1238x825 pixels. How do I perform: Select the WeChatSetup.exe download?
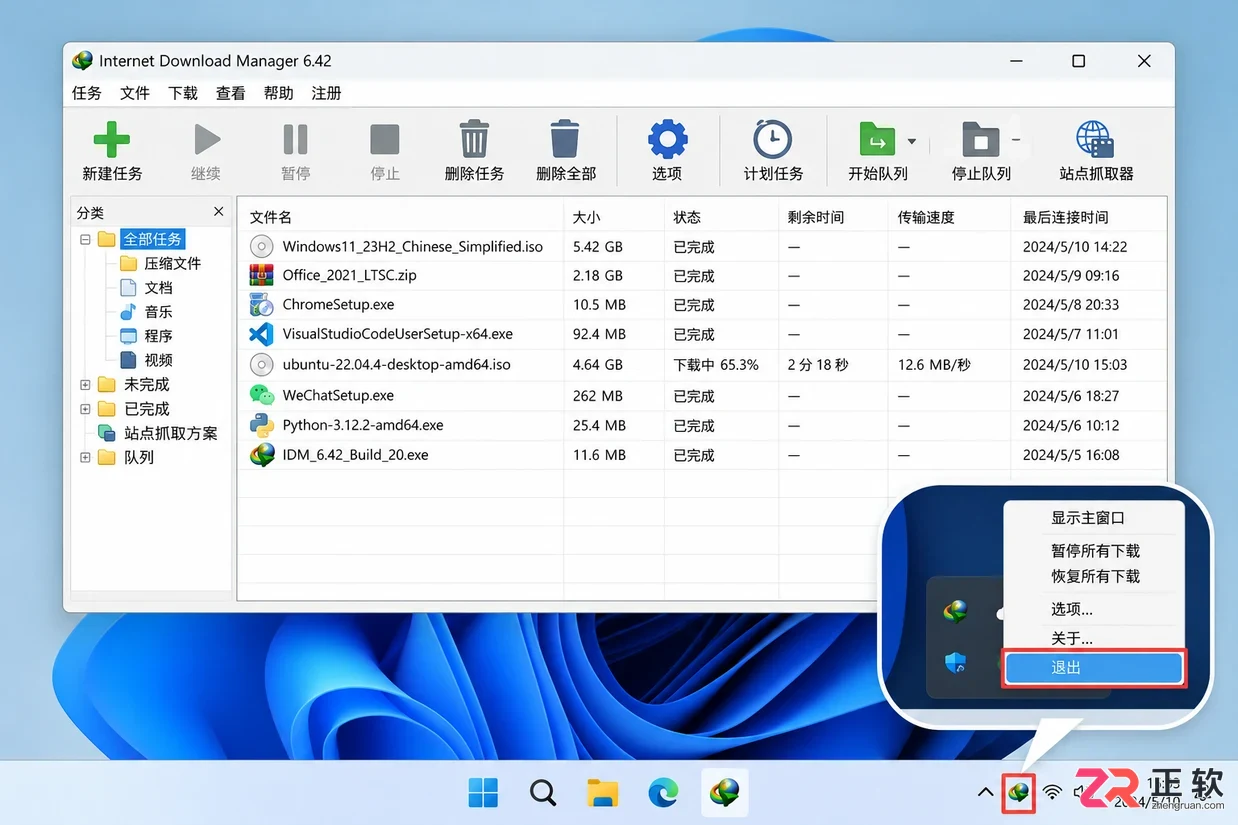click(x=702, y=395)
